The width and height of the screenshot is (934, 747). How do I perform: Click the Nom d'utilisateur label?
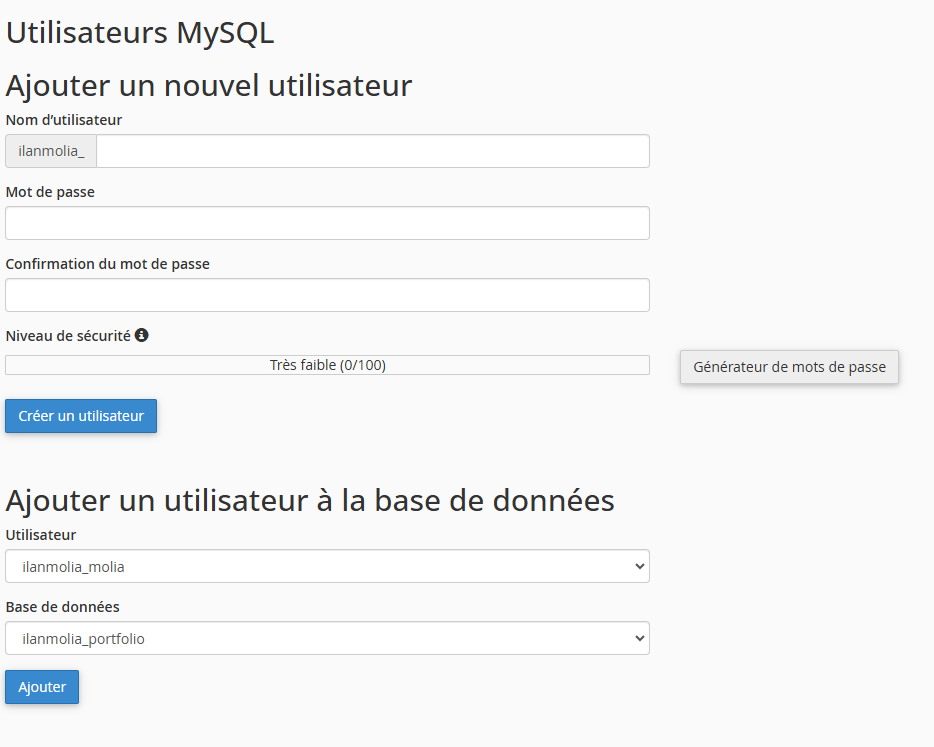point(64,120)
